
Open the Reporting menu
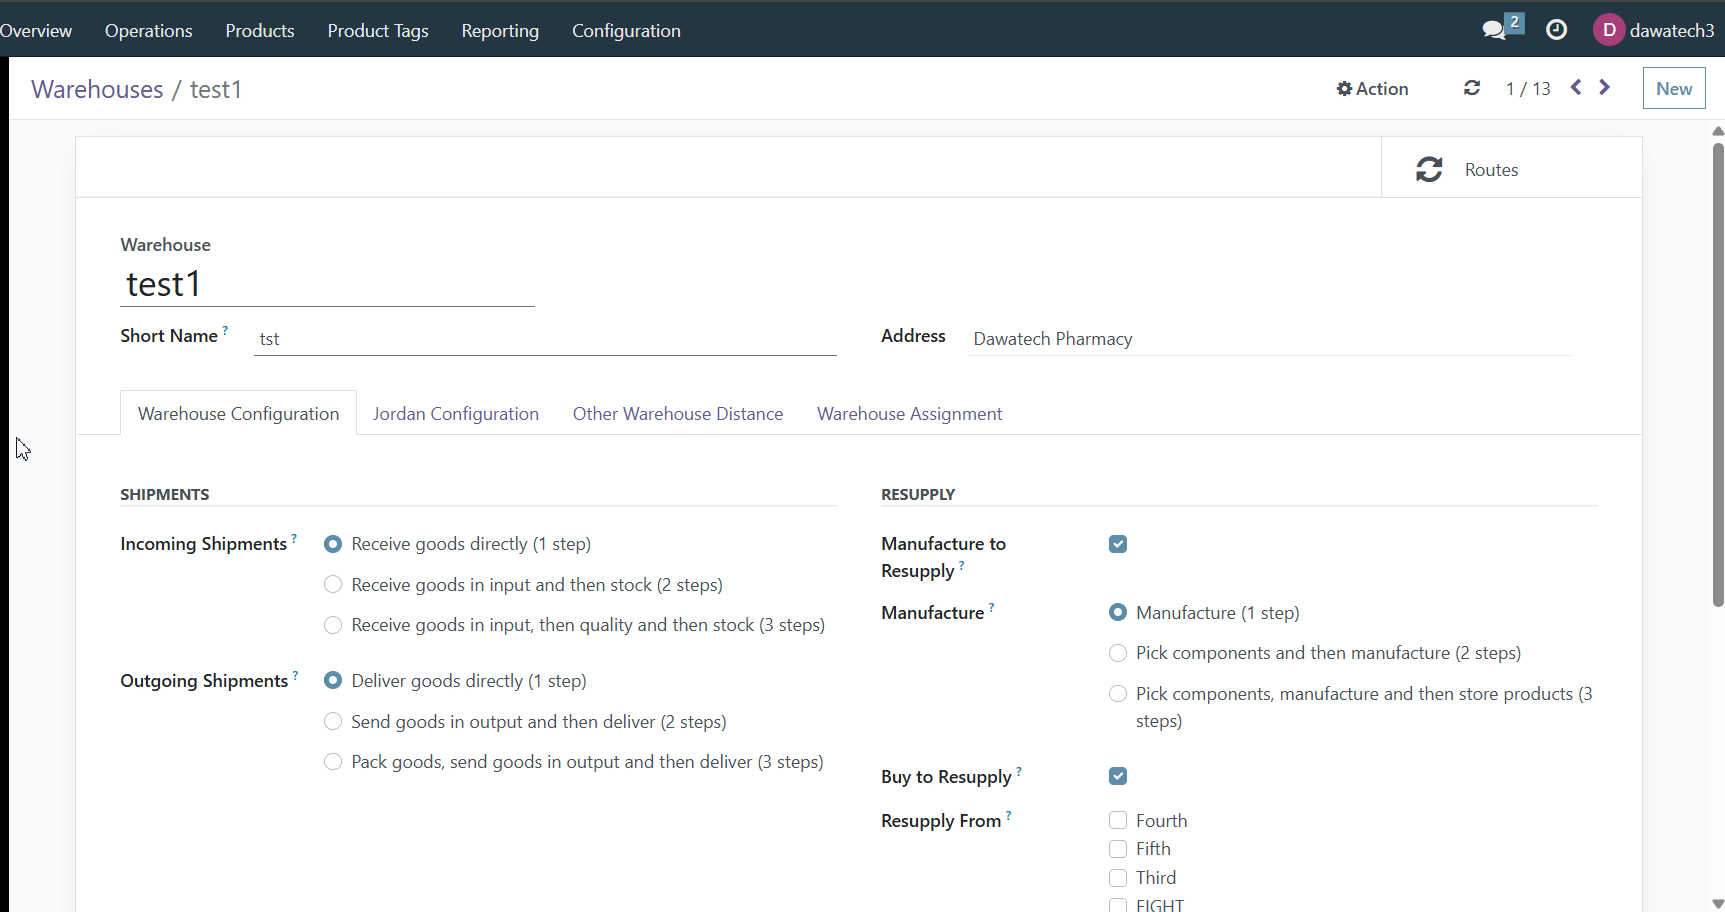pos(500,31)
